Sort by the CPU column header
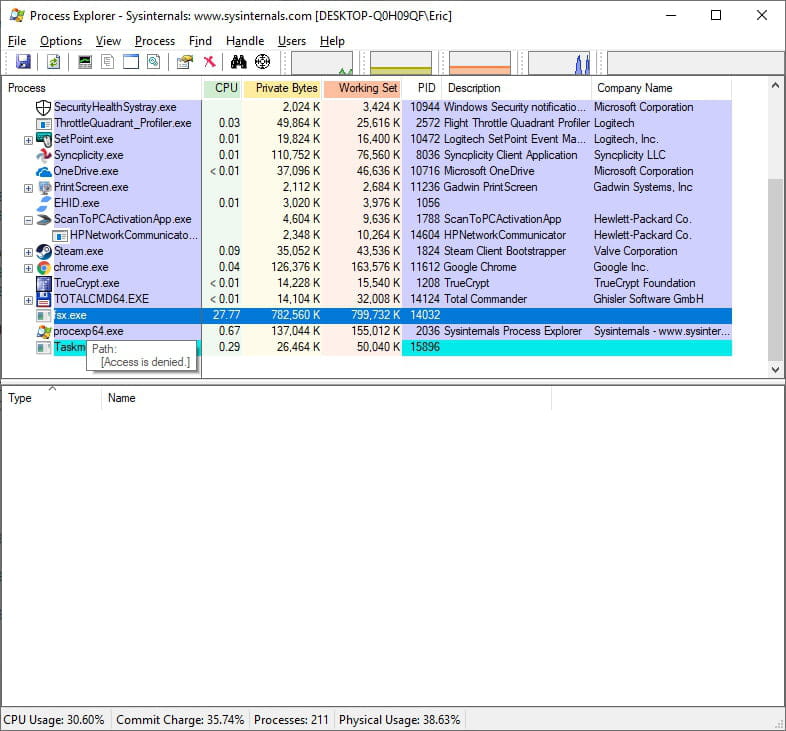Screen dimensions: 786x731 (223, 88)
